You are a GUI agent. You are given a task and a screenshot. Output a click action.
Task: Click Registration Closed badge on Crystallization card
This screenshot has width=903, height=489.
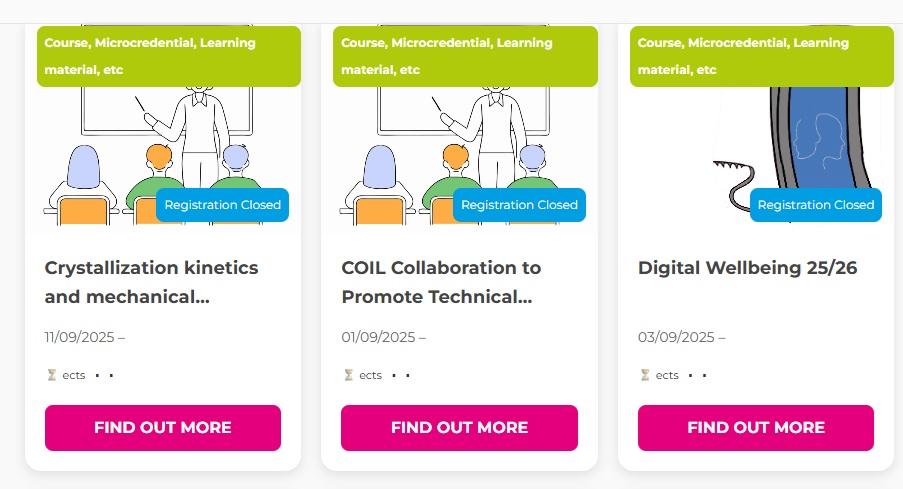point(222,205)
